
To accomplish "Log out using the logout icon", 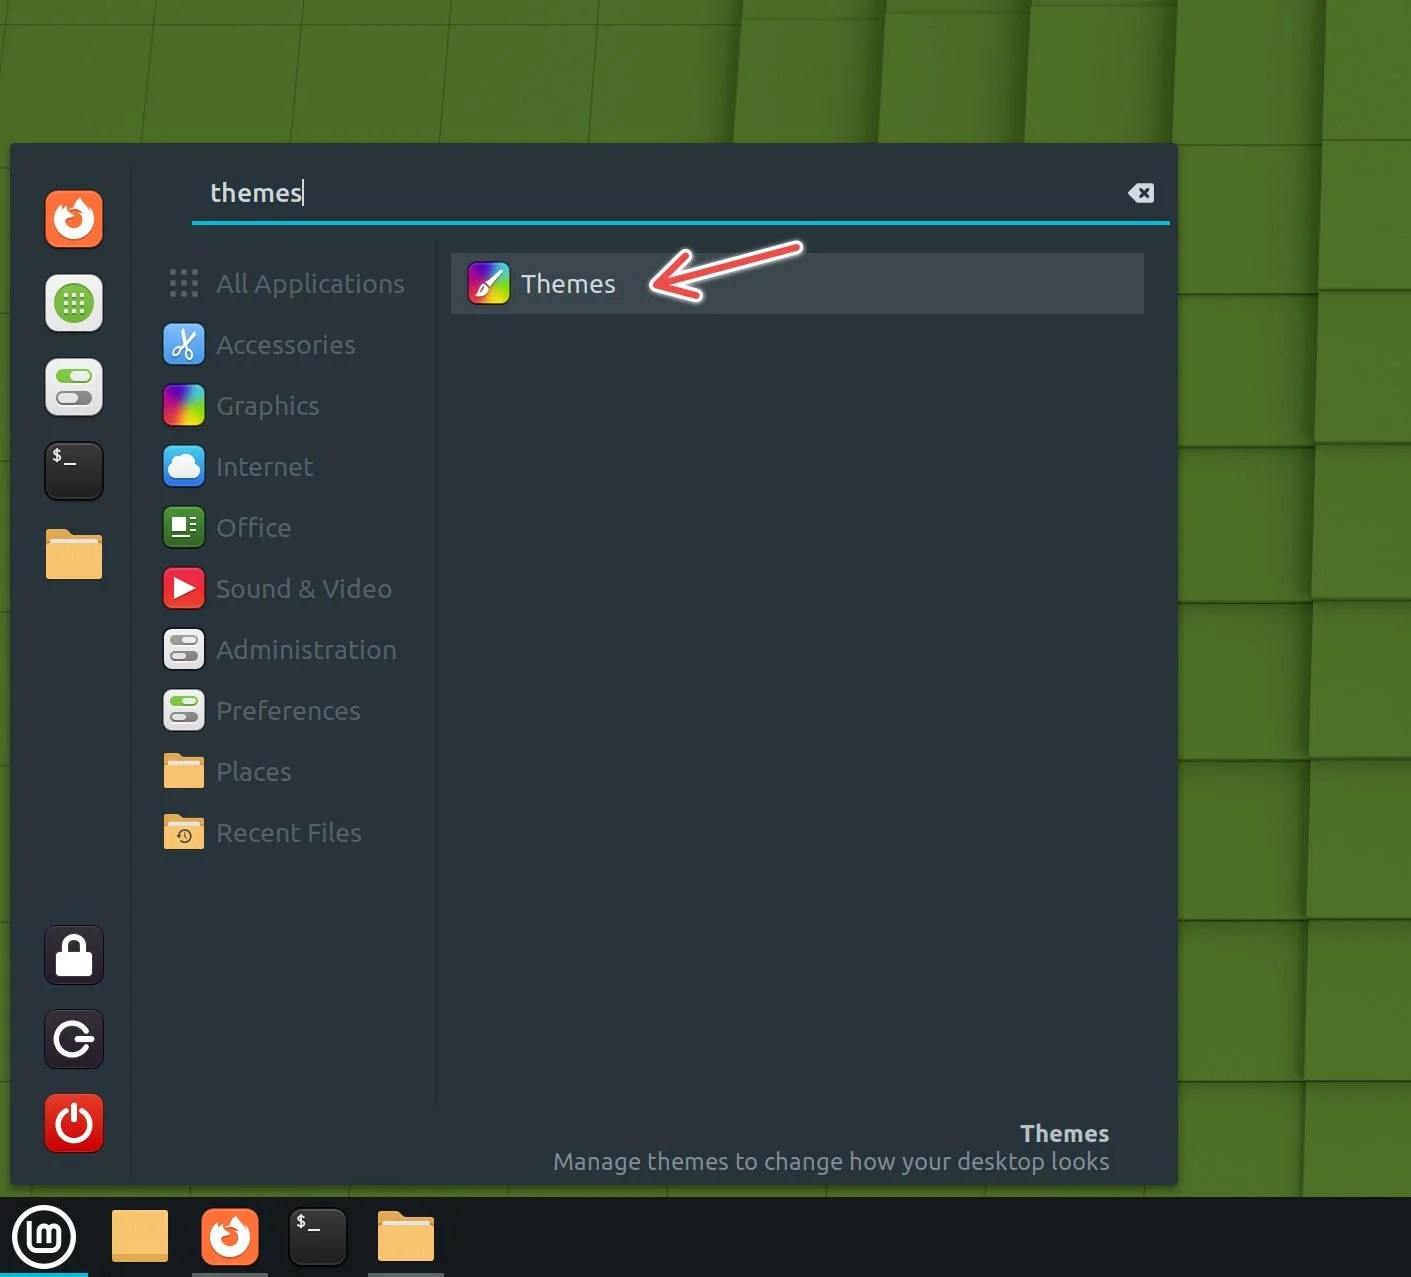I will (x=74, y=1039).
